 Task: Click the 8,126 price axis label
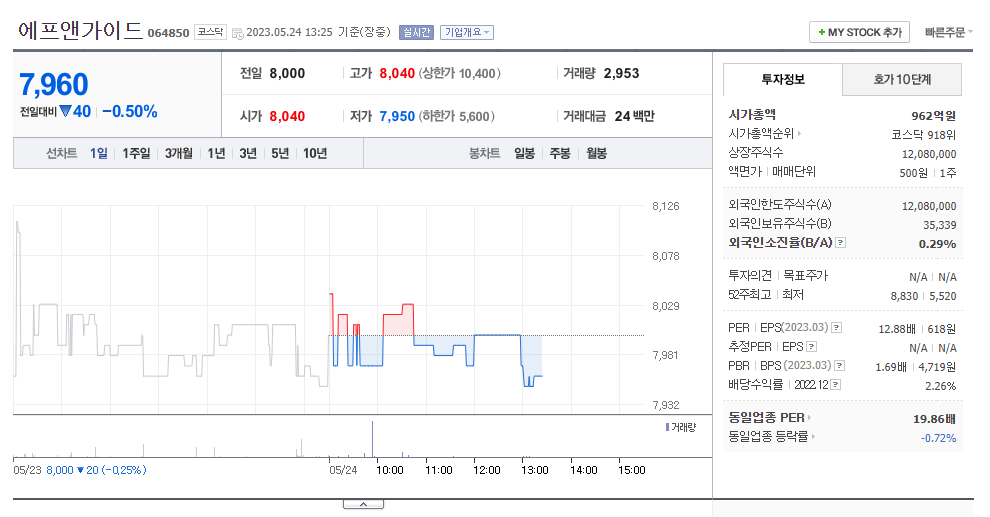coord(665,206)
